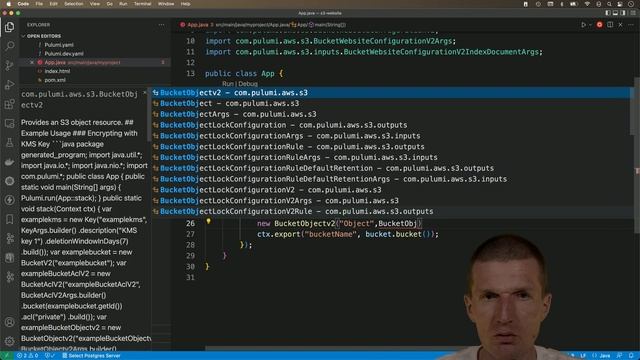640x360 pixels.
Task: Change the LF end-of-line setting
Action: (x=583, y=356)
